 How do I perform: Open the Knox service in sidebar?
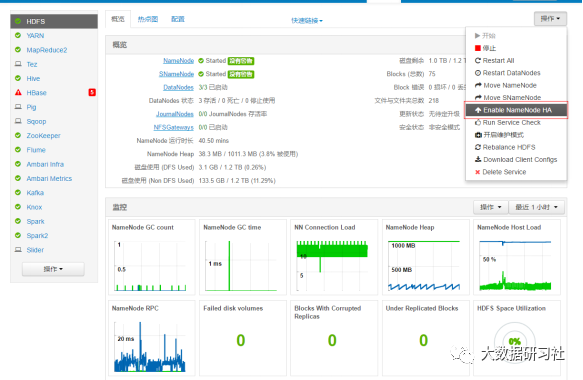pos(34,207)
